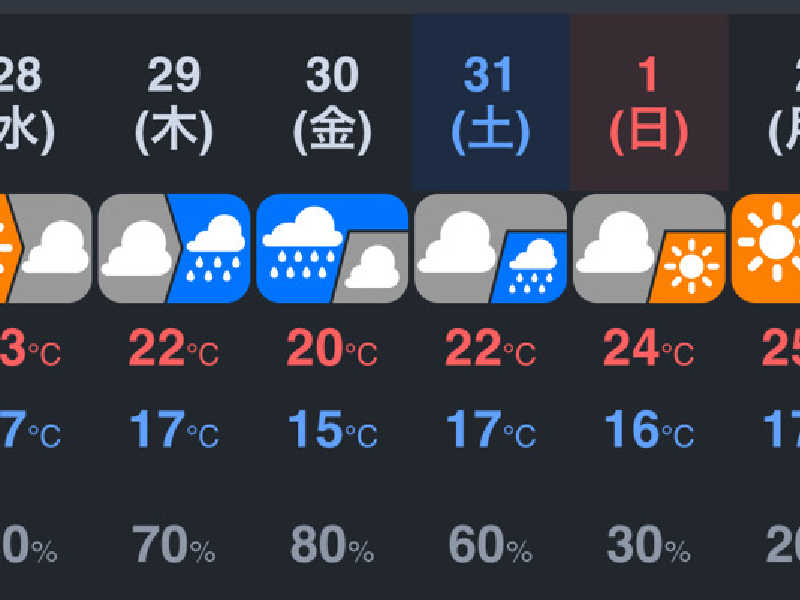The image size is (800, 600).
Task: Click the 15°C low temperature for Friday
Action: click(333, 430)
